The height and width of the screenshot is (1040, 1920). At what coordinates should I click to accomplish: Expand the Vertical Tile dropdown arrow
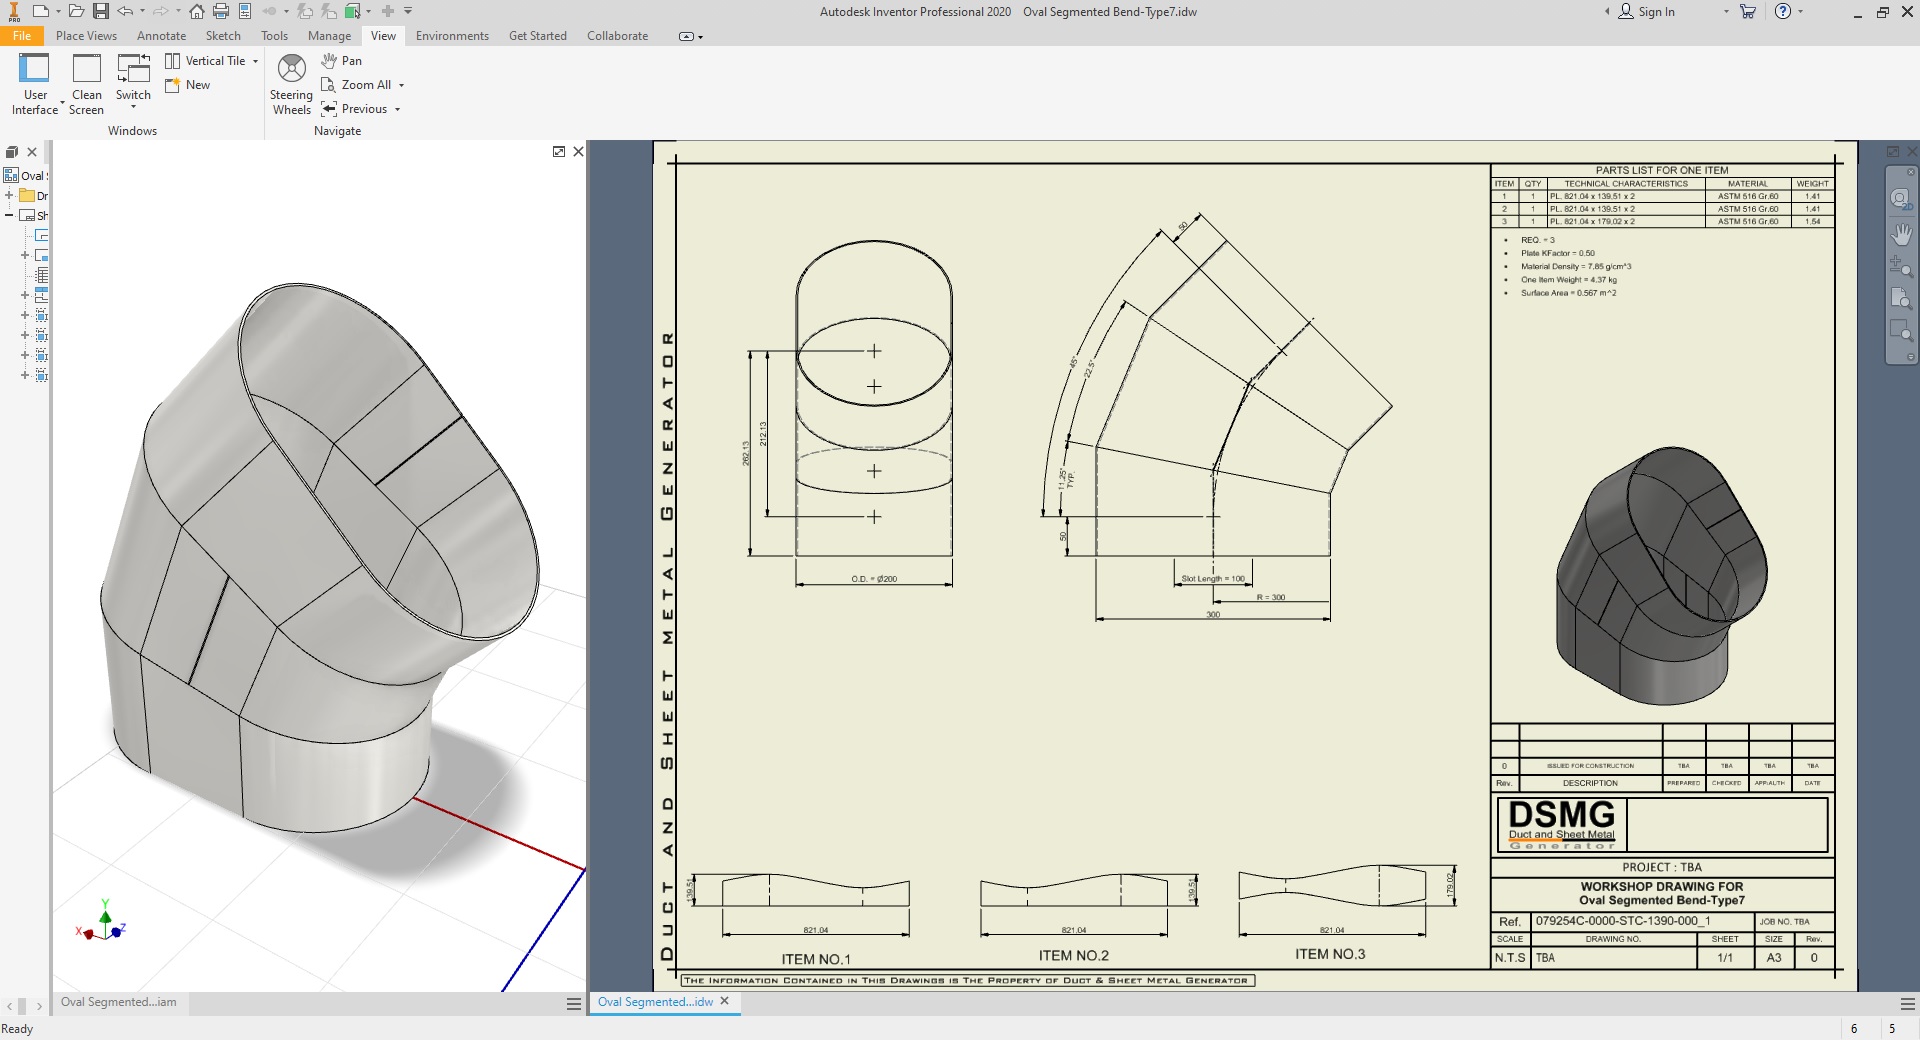point(256,61)
